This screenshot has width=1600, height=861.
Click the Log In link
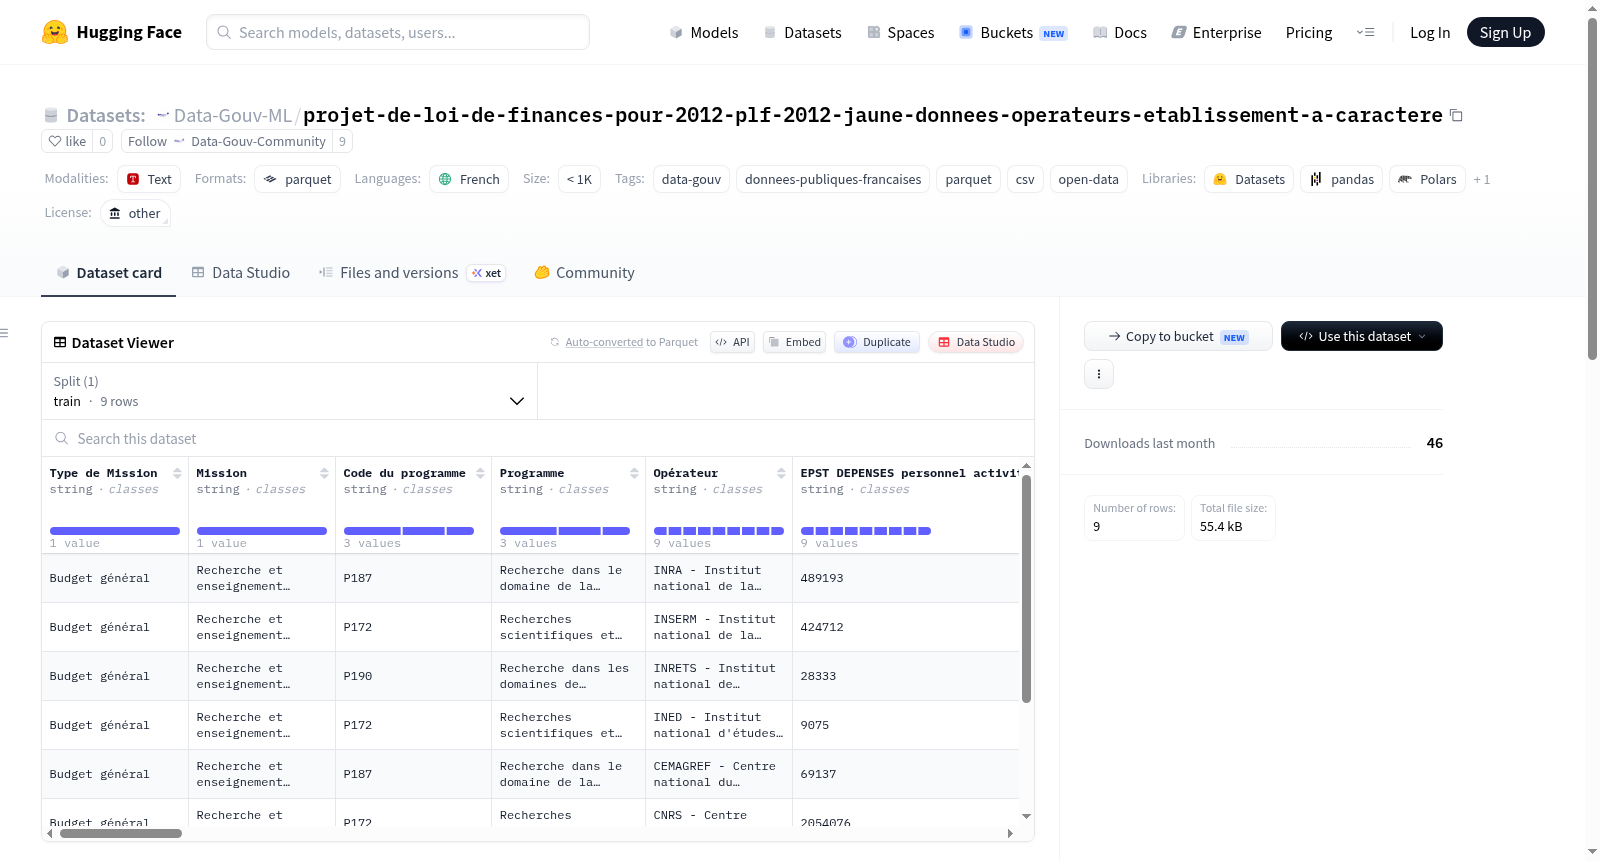1430,32
